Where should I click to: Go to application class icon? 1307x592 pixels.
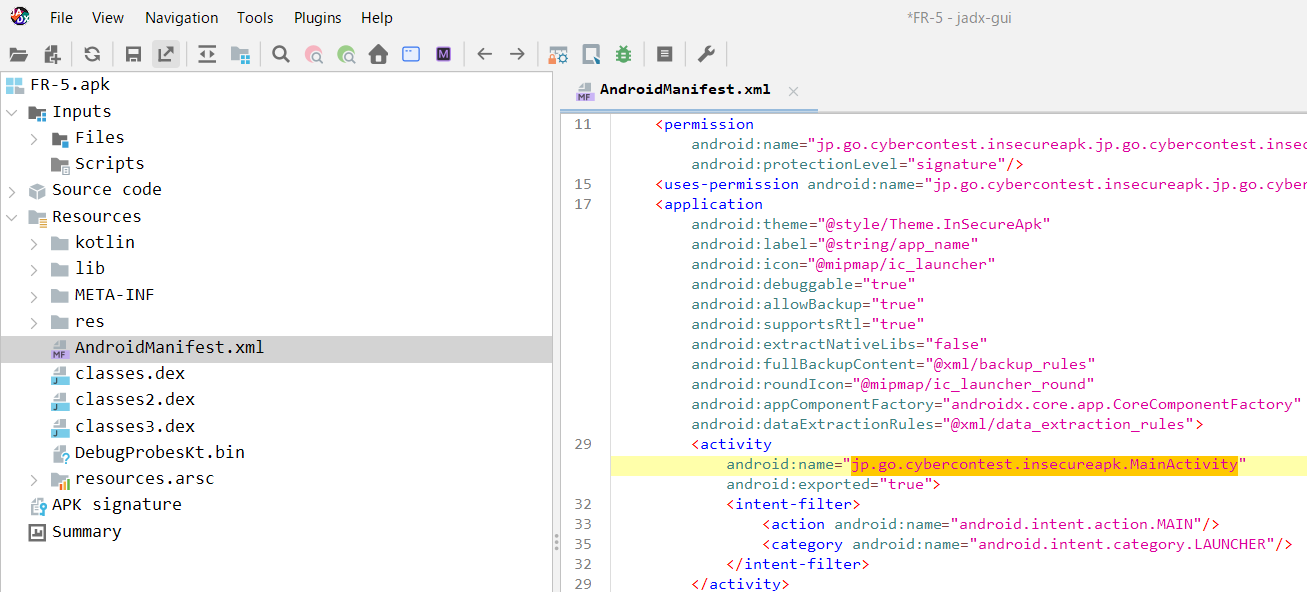point(411,54)
